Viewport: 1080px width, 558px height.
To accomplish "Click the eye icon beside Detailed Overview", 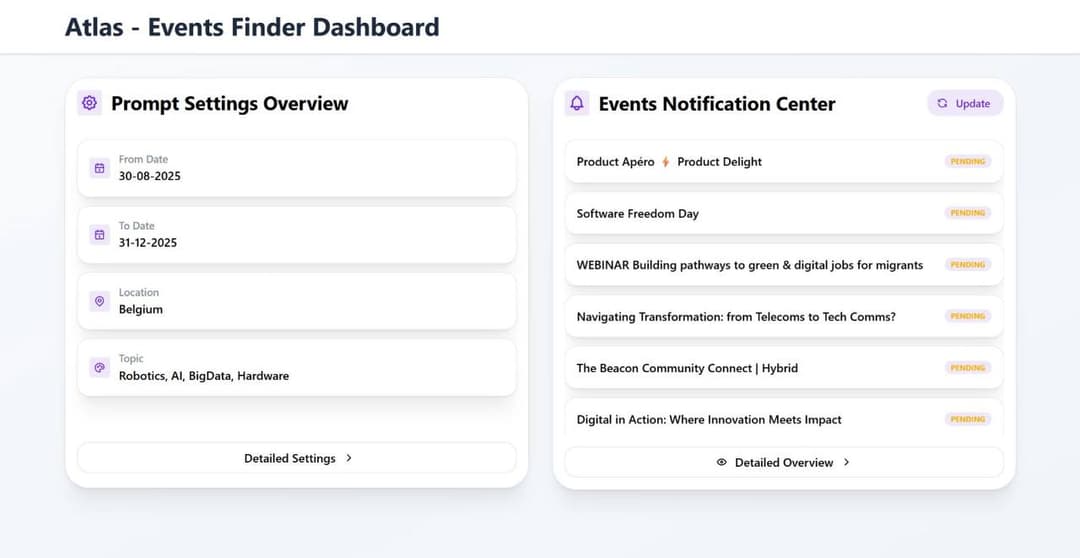I will 722,462.
